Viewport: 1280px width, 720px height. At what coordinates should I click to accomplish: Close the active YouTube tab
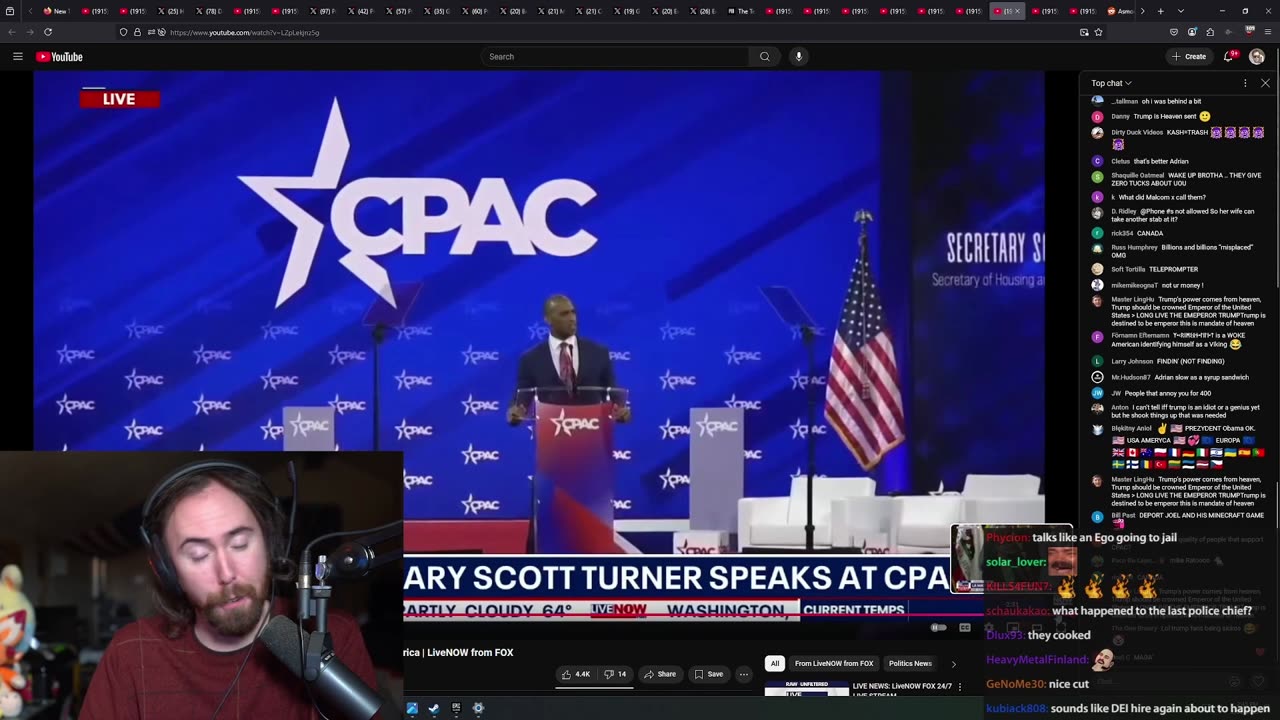(x=1018, y=11)
